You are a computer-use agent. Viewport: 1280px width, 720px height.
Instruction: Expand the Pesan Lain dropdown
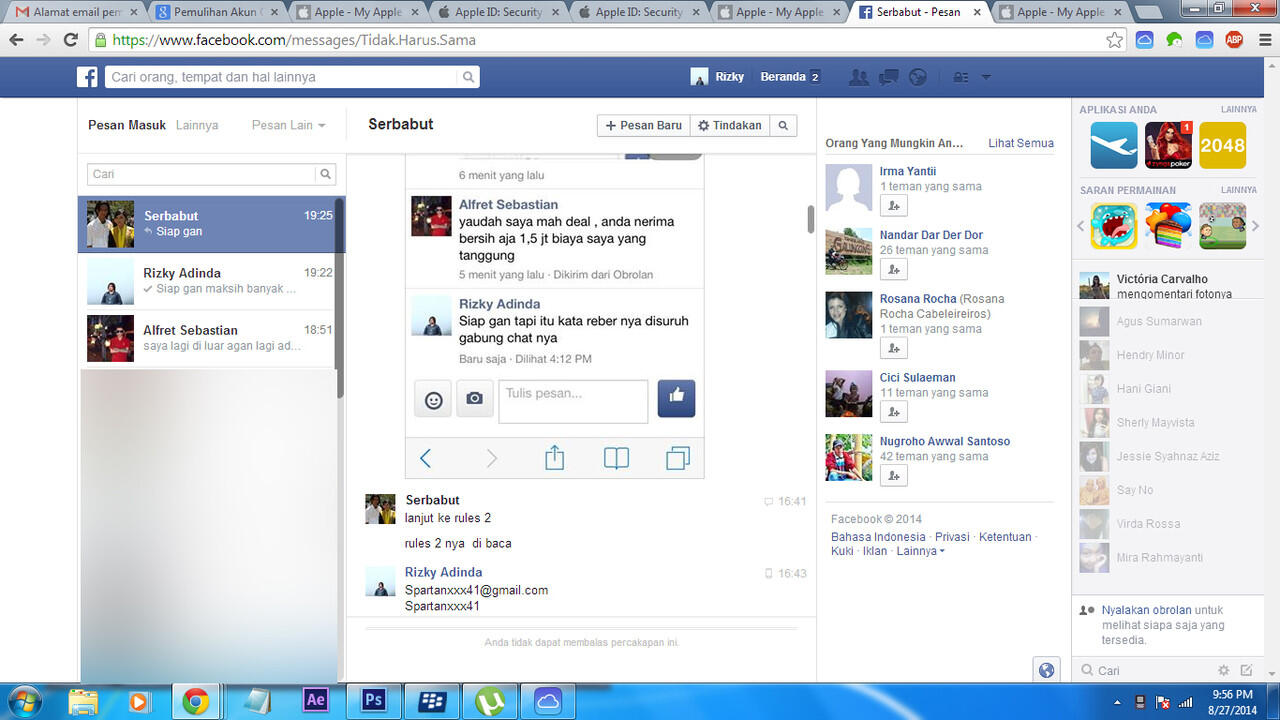(x=288, y=126)
